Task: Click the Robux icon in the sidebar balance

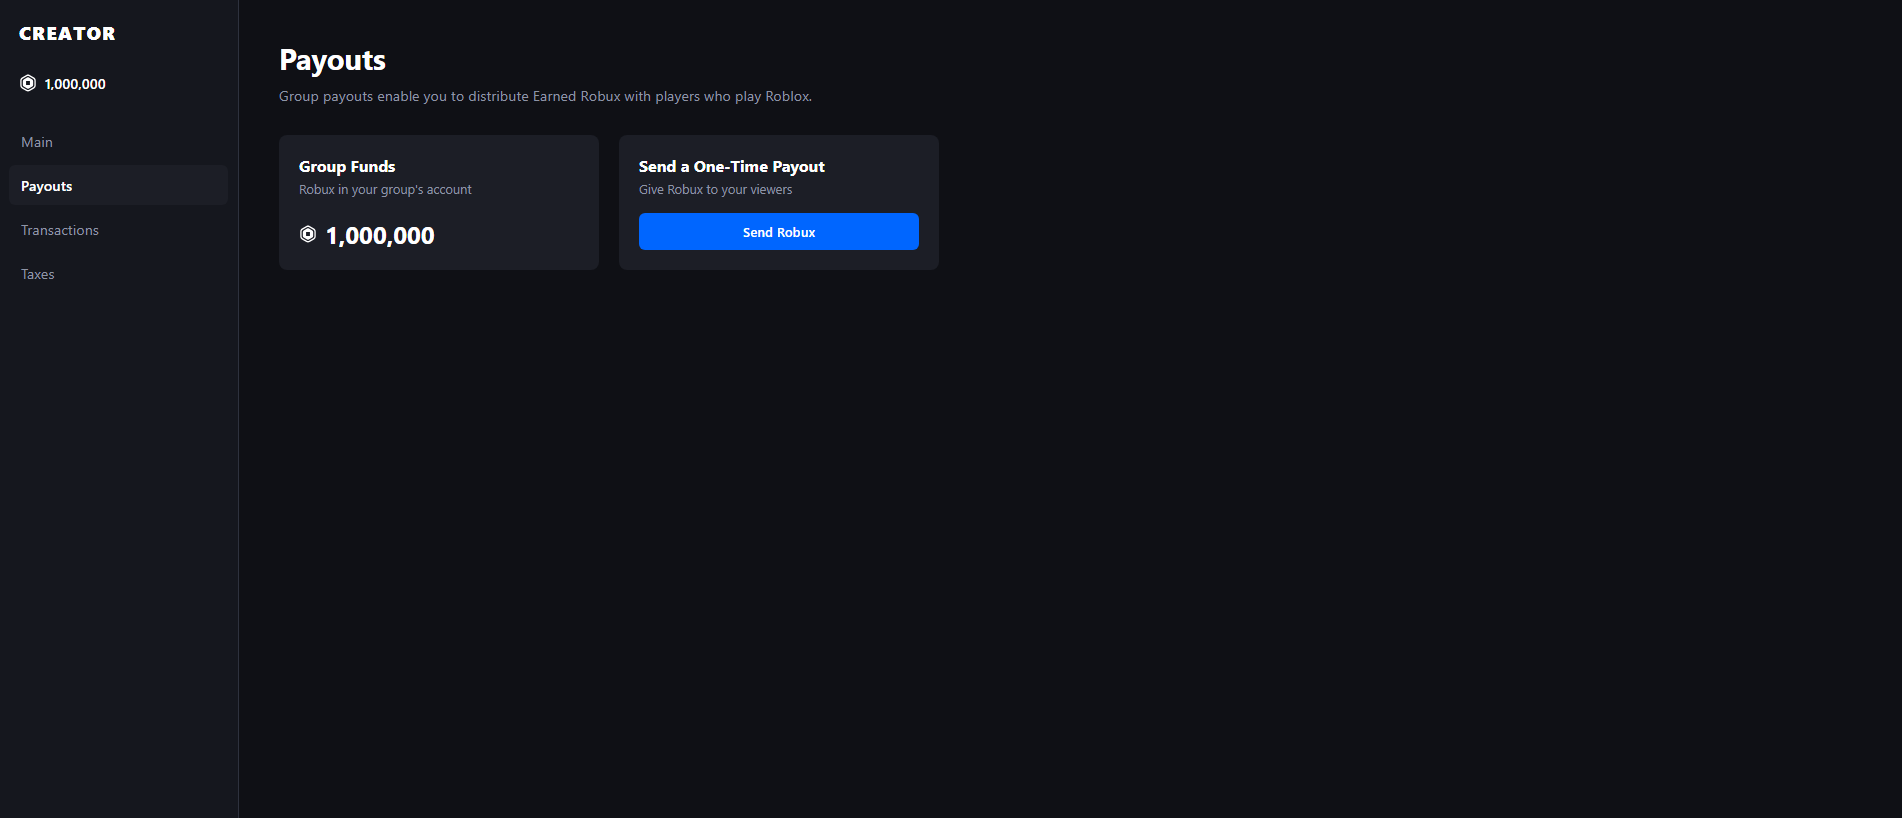Action: [x=28, y=83]
